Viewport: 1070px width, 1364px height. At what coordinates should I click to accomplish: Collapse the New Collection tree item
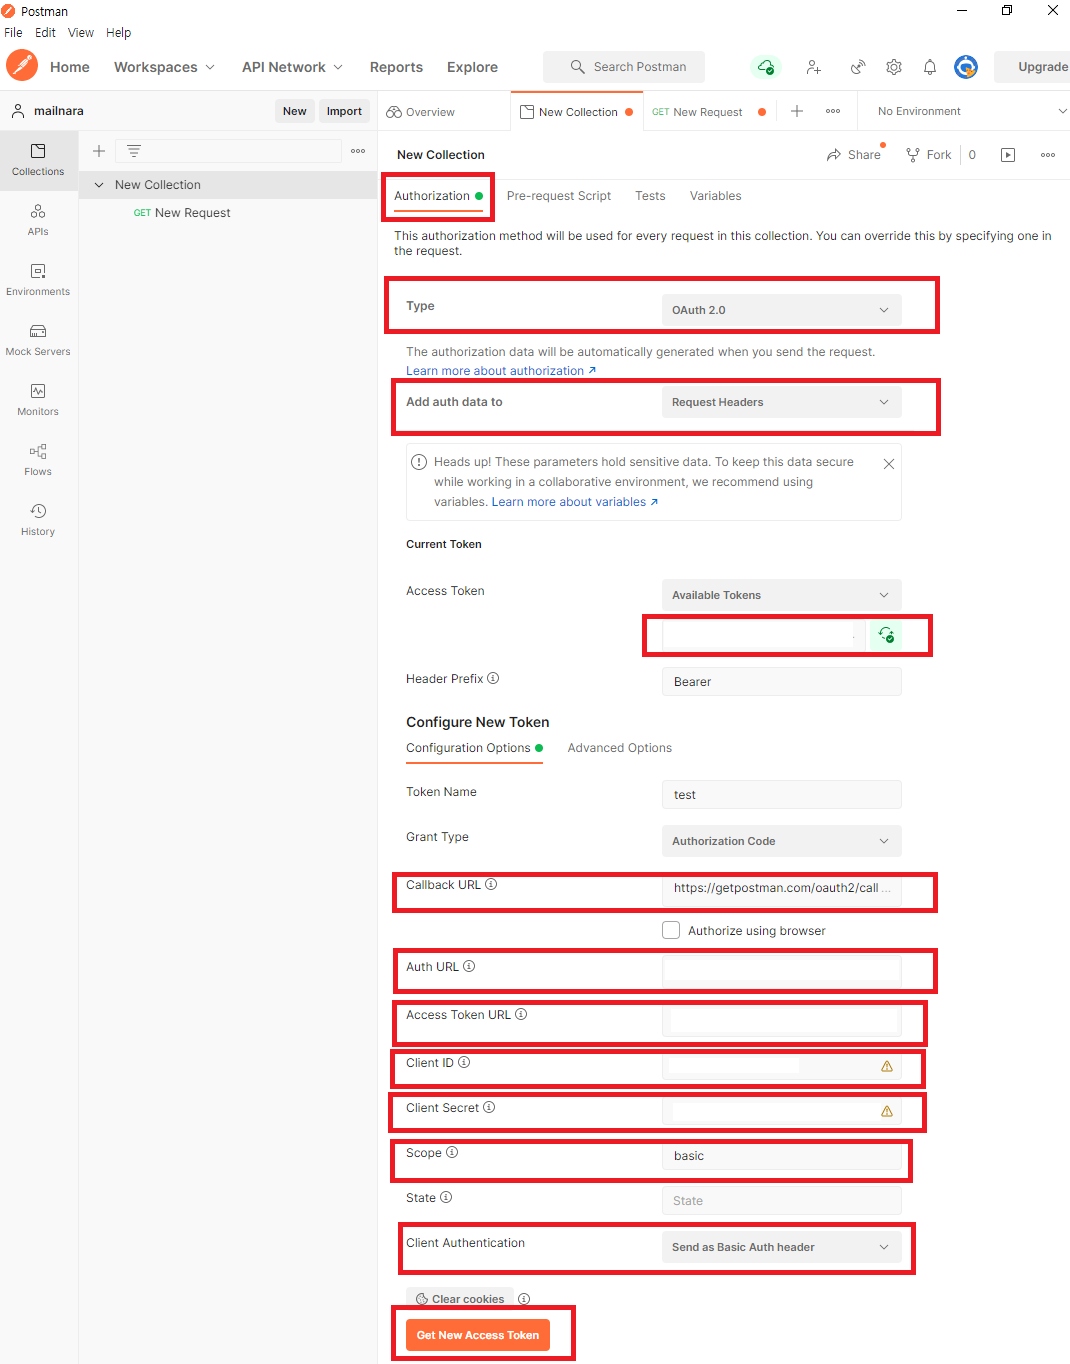pyautogui.click(x=99, y=185)
